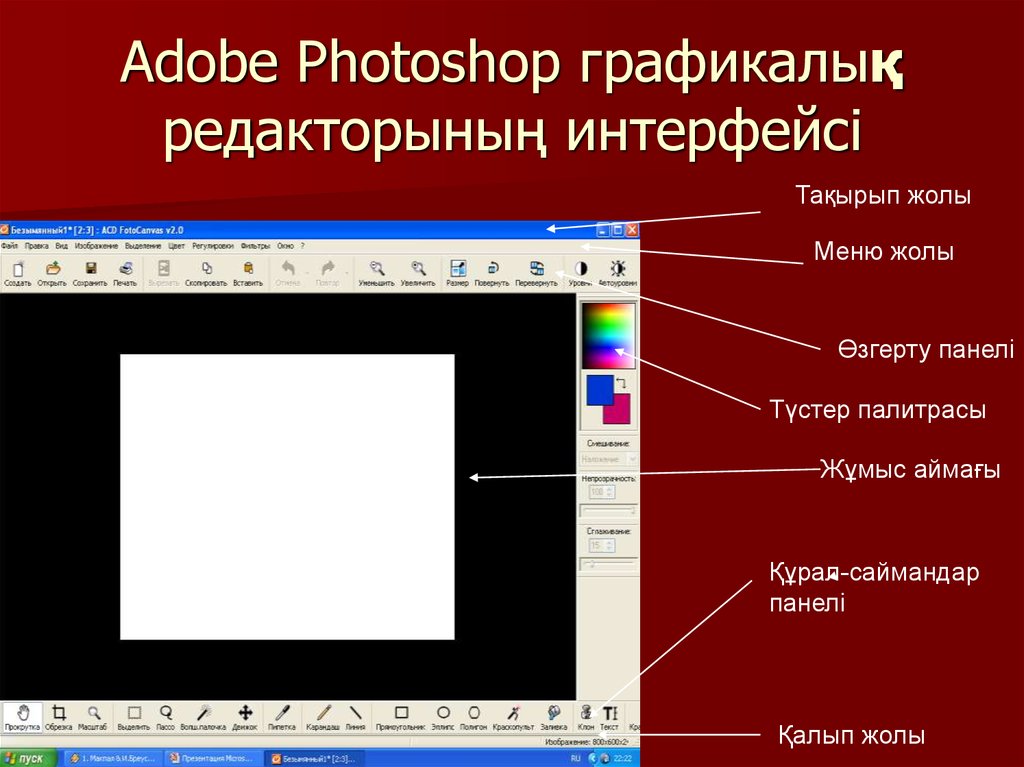This screenshot has height=767, width=1024.
Task: Expand the Смешивание blend mode dropdown
Action: (x=632, y=459)
